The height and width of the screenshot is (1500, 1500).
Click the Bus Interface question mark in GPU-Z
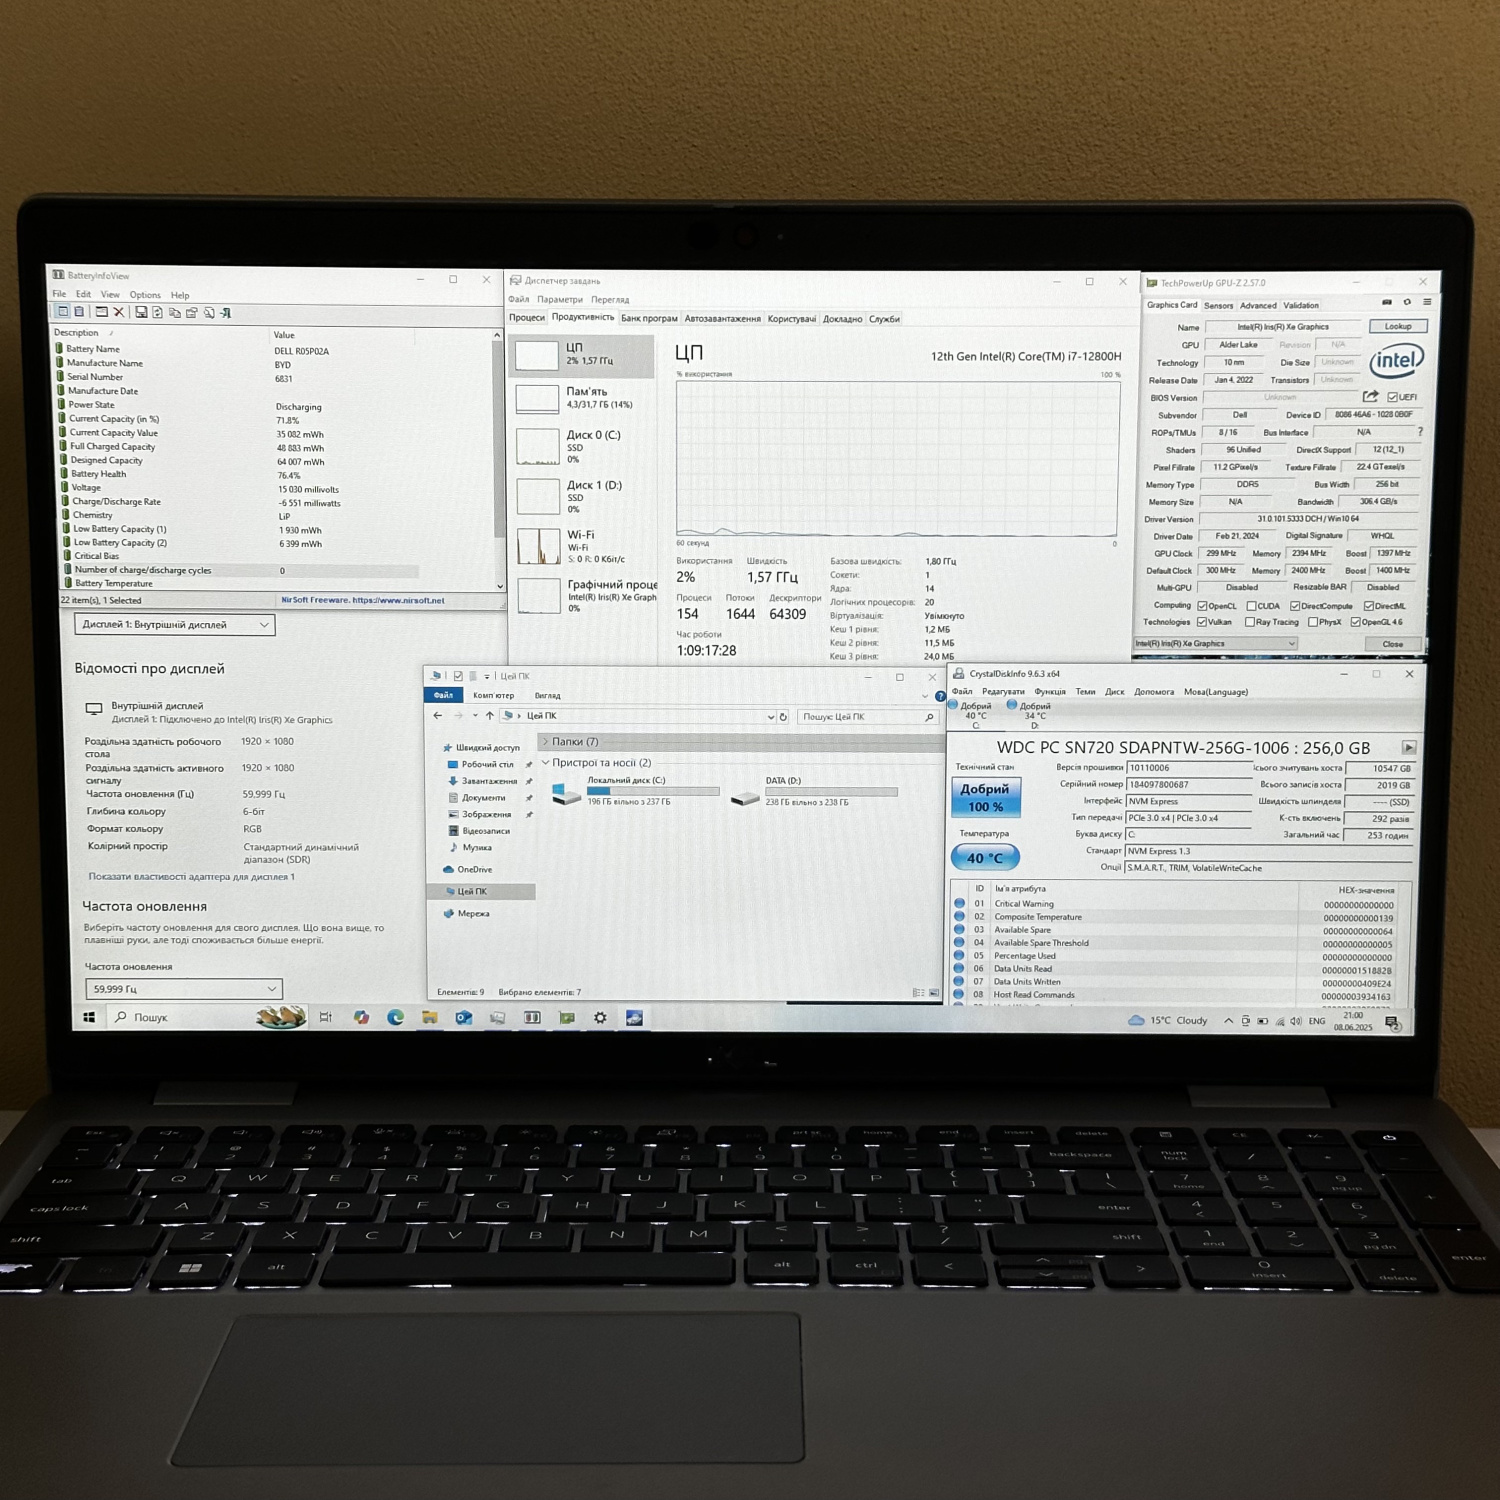click(1420, 432)
